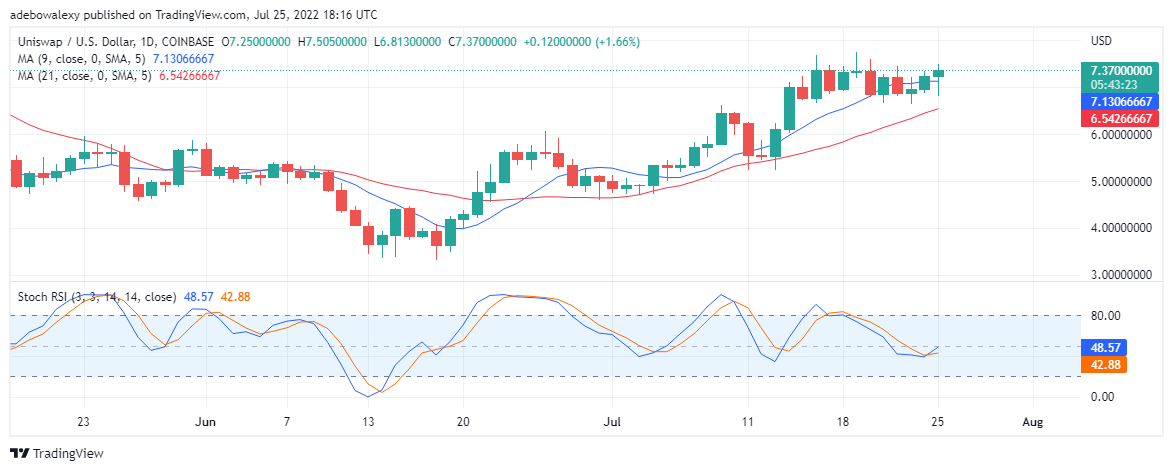The width and height of the screenshot is (1173, 471).
Task: Click the orange 42.88 Stoch axis label
Action: (x=1104, y=364)
